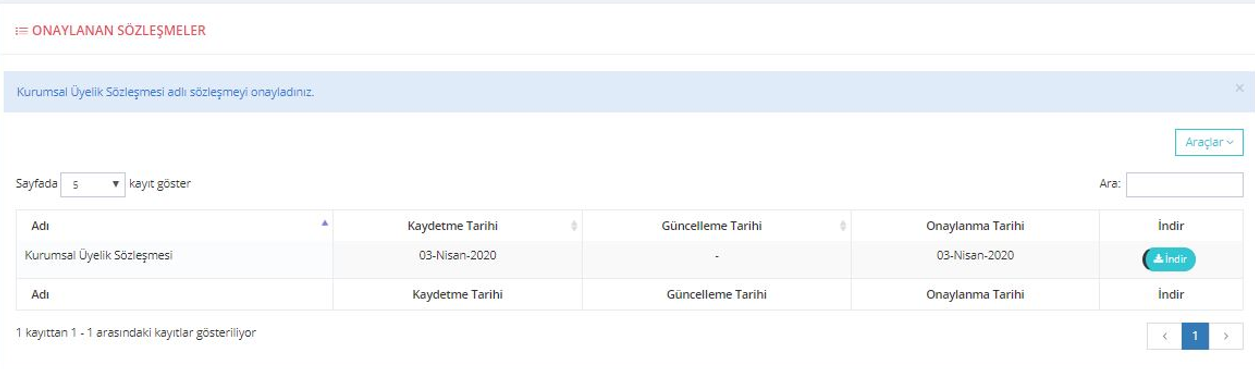Sort table by Adı column

point(175,226)
